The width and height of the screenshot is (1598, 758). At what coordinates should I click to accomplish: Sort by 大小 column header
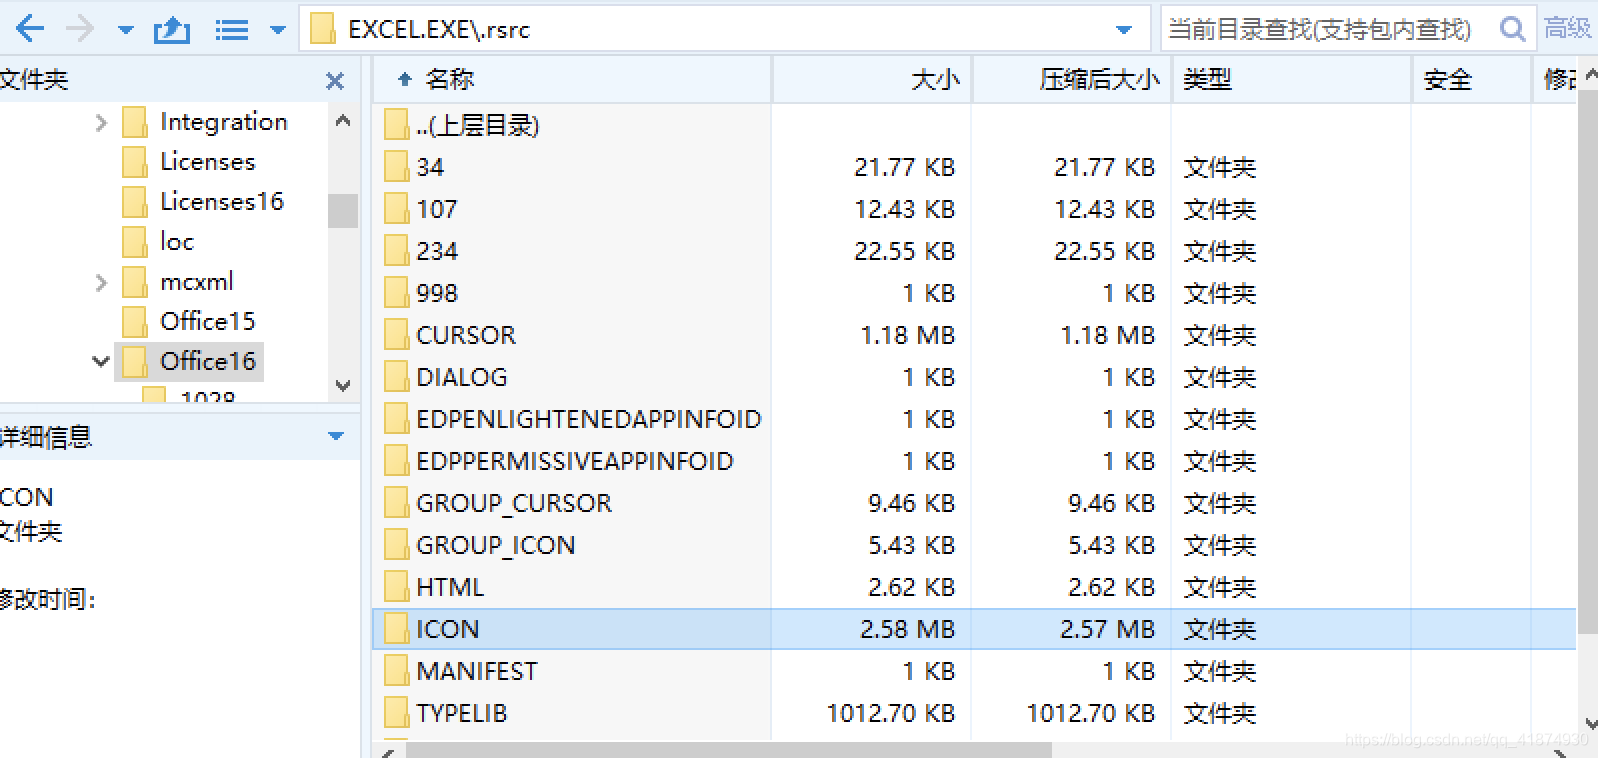click(x=872, y=79)
